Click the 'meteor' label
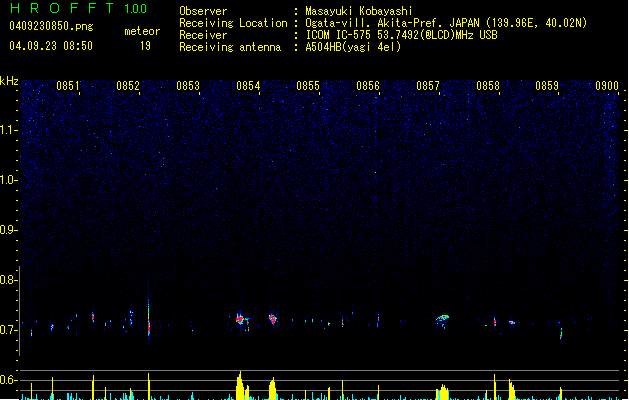629x400 pixels. [x=142, y=31]
